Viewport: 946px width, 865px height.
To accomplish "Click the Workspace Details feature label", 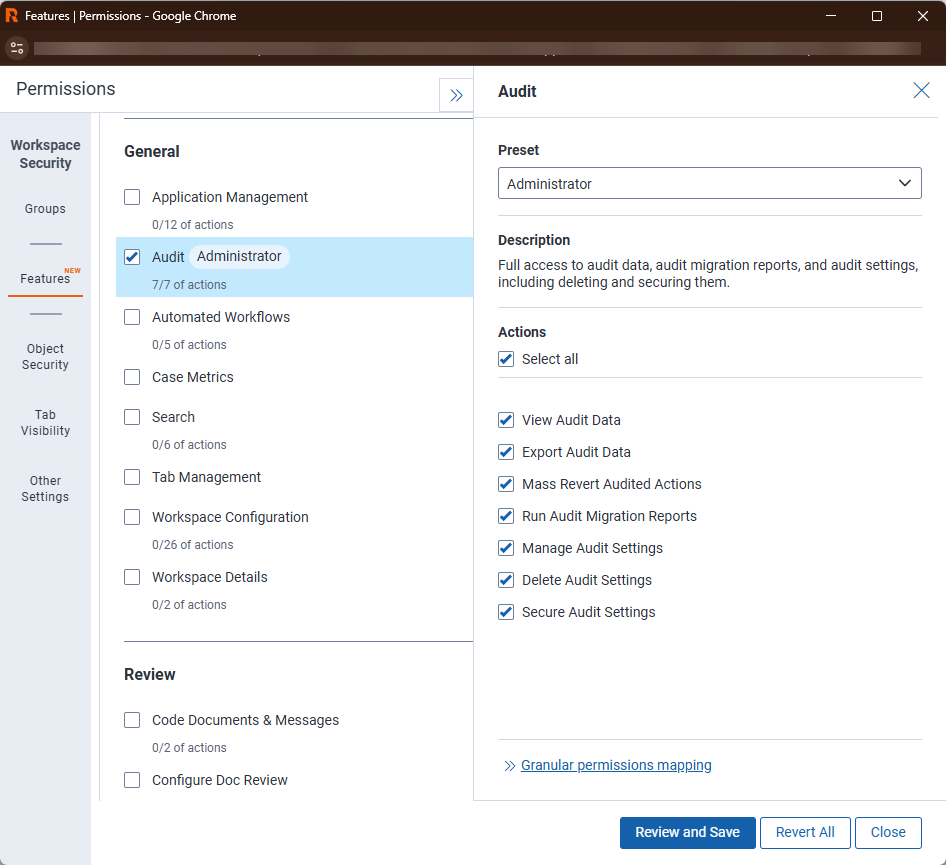I will pyautogui.click(x=209, y=577).
